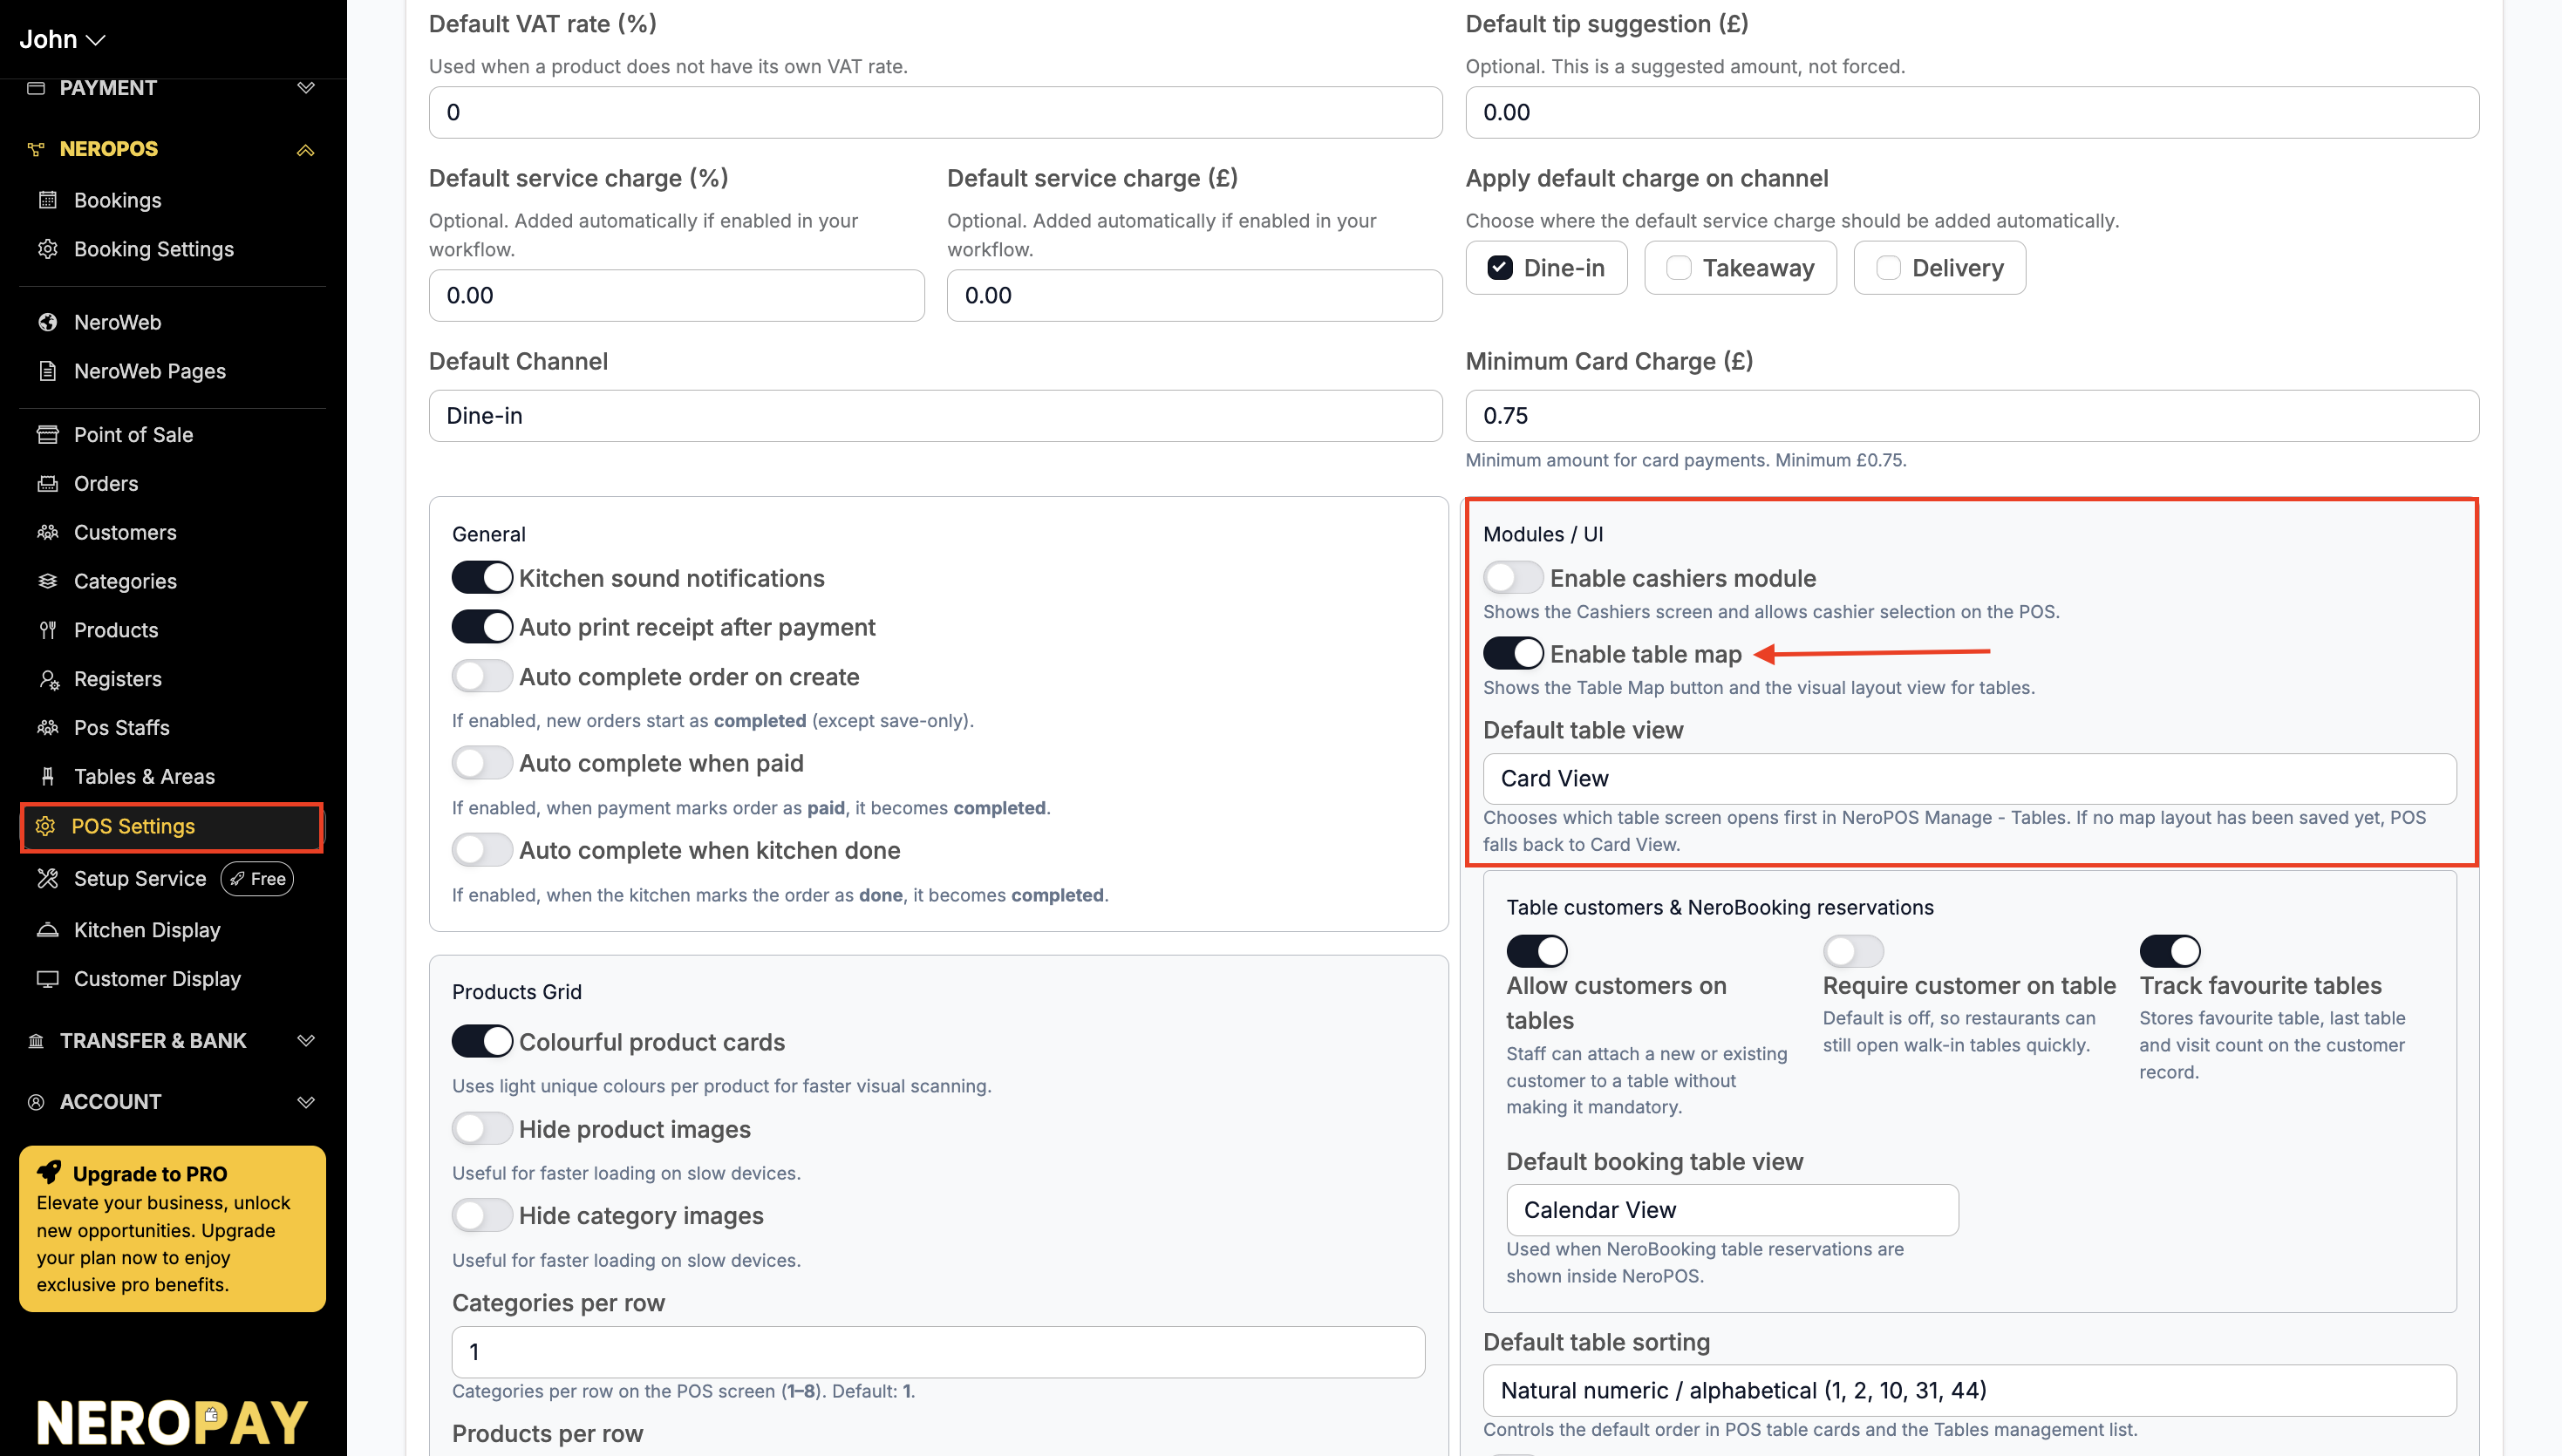Check the Takeaway channel checkbox
The image size is (2562, 1456).
pyautogui.click(x=1678, y=268)
